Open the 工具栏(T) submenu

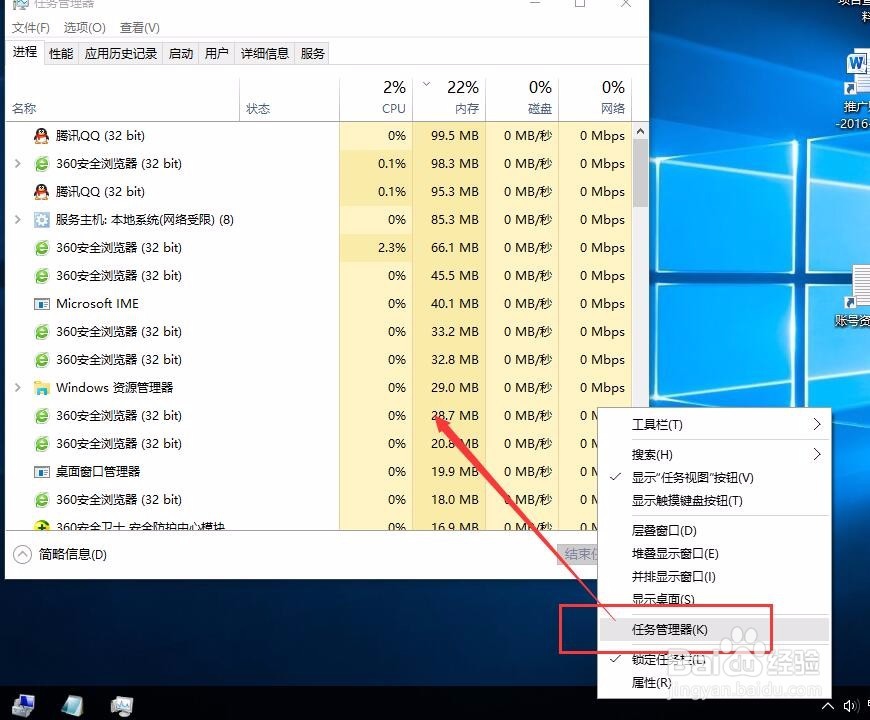click(714, 425)
